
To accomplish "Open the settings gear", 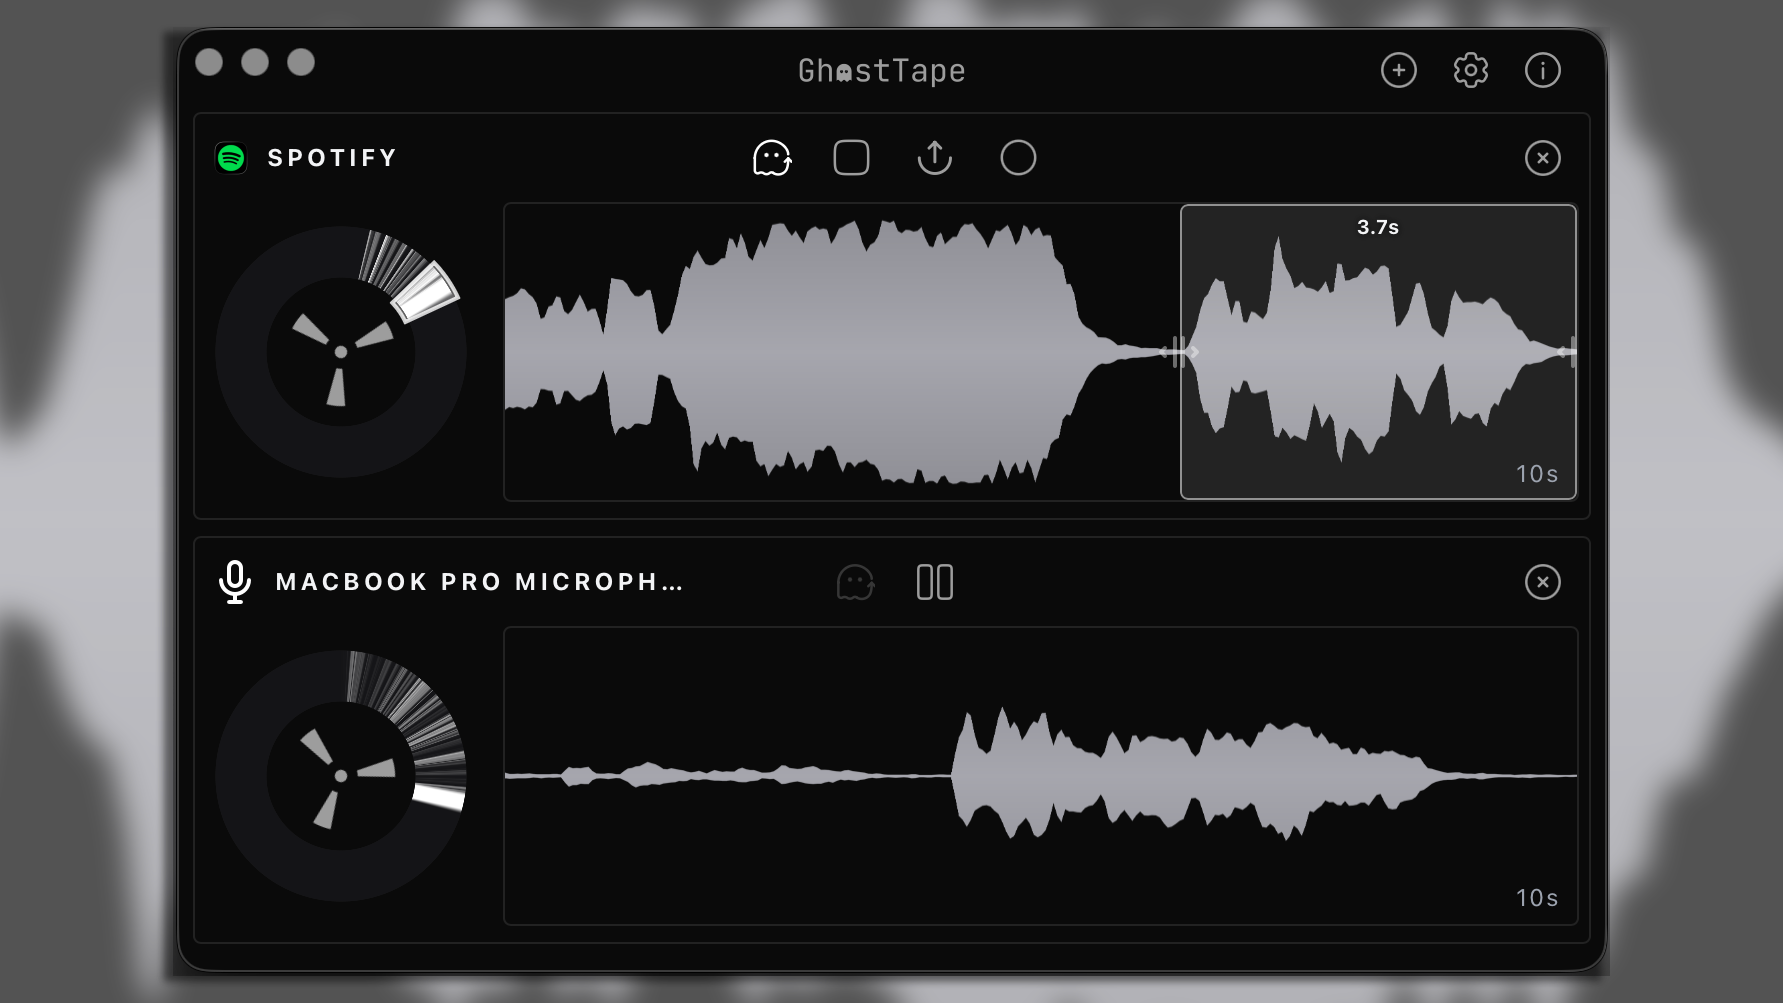I will [x=1470, y=70].
